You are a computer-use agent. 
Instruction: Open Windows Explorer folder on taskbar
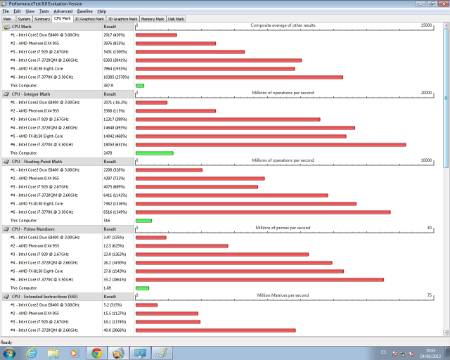pos(53,353)
